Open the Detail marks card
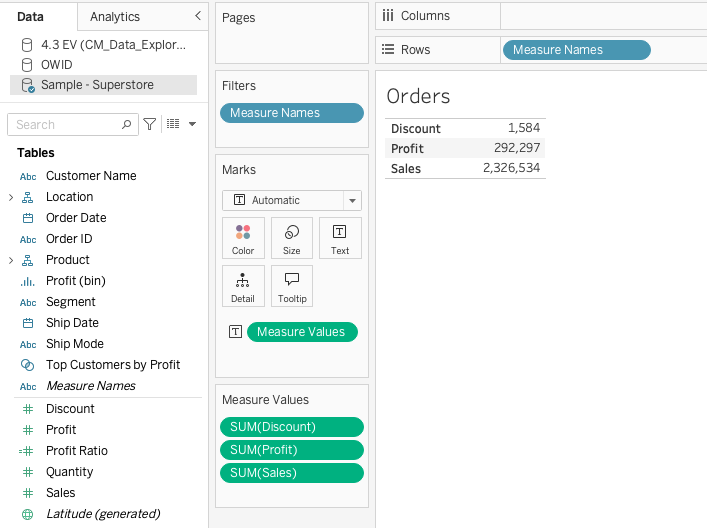This screenshot has height=528, width=707. tap(243, 286)
